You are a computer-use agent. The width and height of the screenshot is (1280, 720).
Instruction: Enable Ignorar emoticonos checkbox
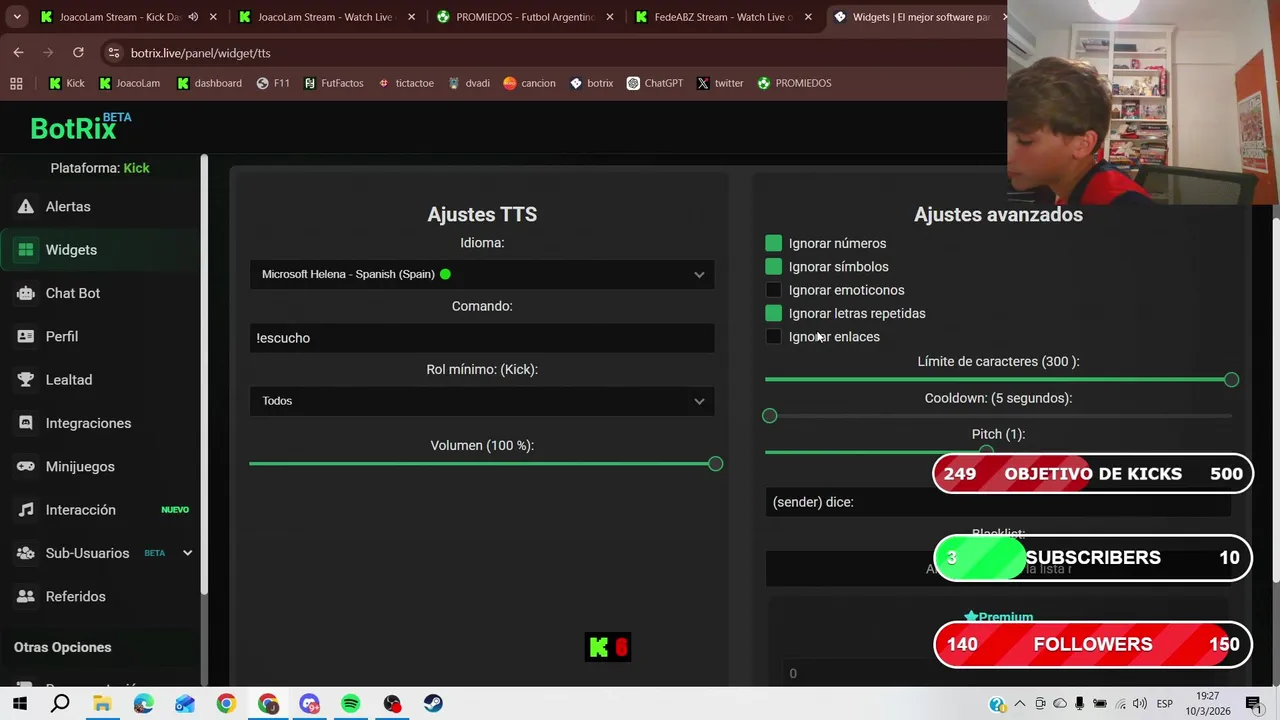pos(773,290)
